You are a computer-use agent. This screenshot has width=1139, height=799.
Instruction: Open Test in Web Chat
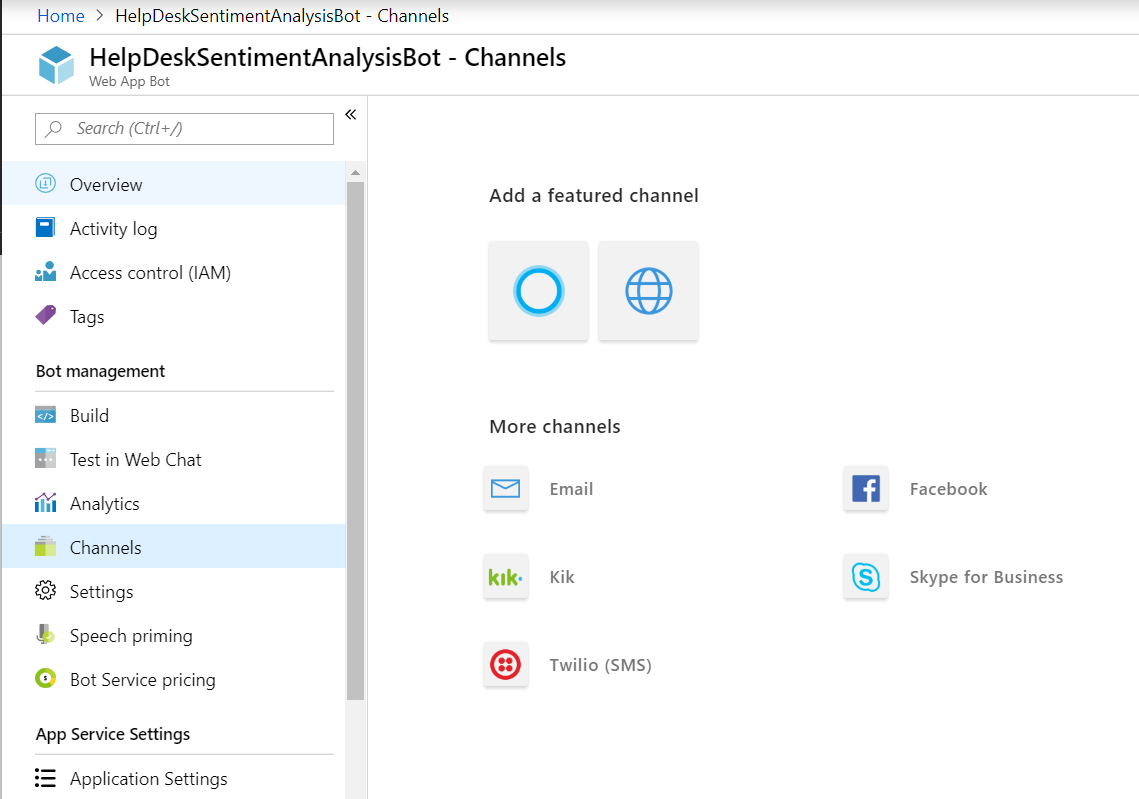(135, 460)
